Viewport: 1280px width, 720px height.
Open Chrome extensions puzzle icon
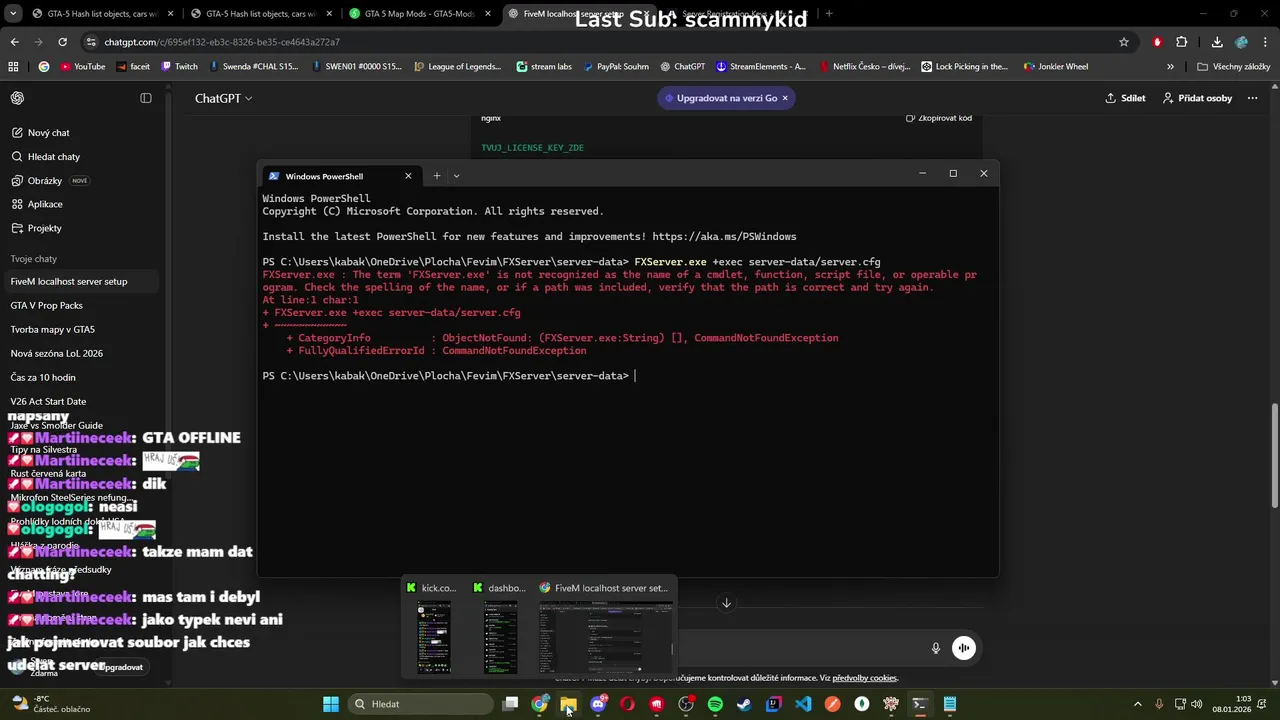(1182, 42)
